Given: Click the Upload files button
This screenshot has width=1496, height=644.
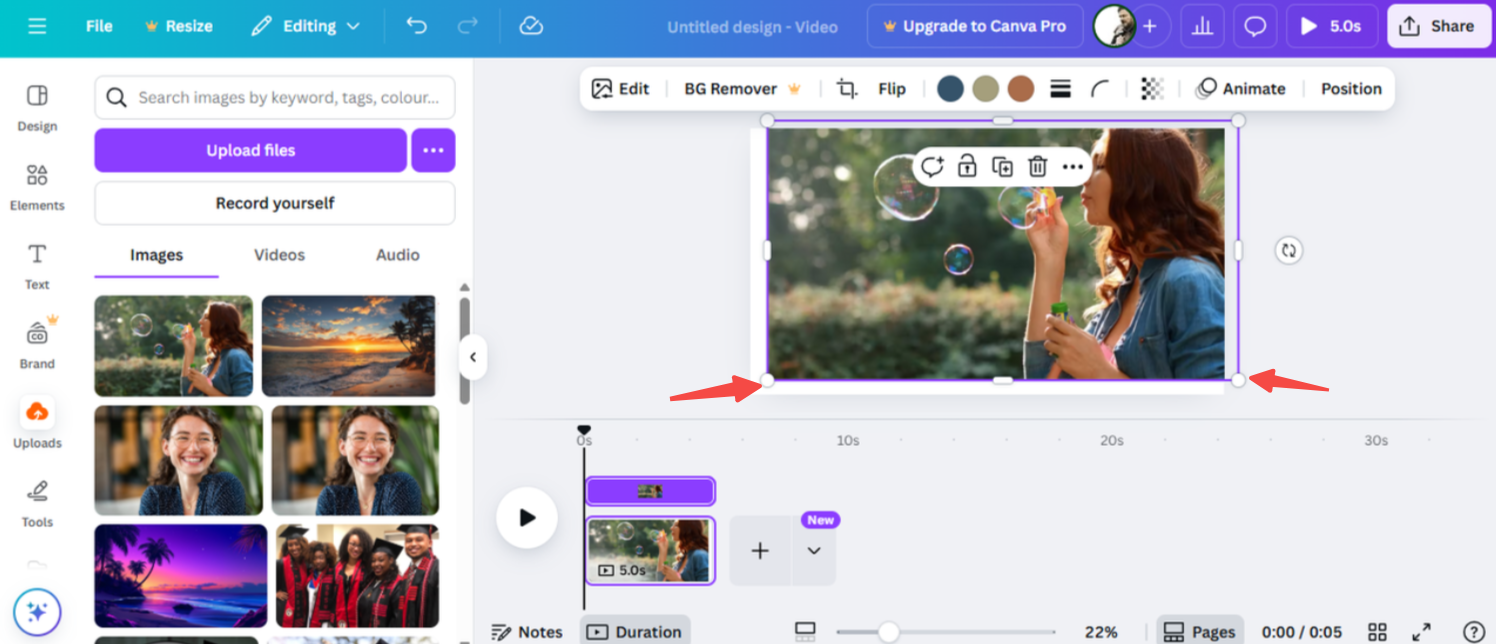Looking at the screenshot, I should point(251,150).
